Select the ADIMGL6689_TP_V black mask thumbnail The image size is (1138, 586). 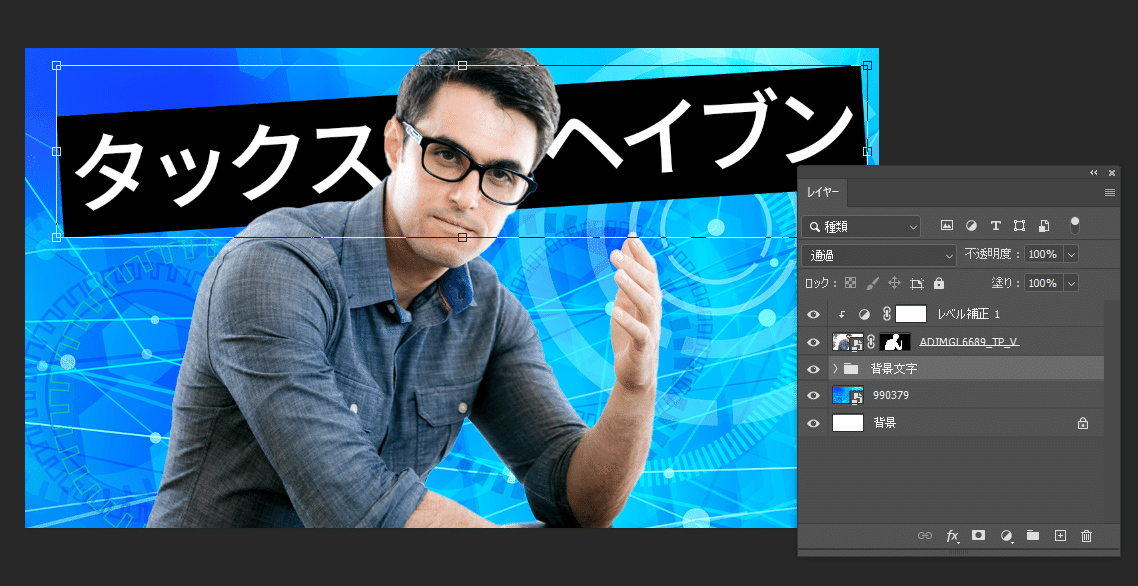[895, 341]
